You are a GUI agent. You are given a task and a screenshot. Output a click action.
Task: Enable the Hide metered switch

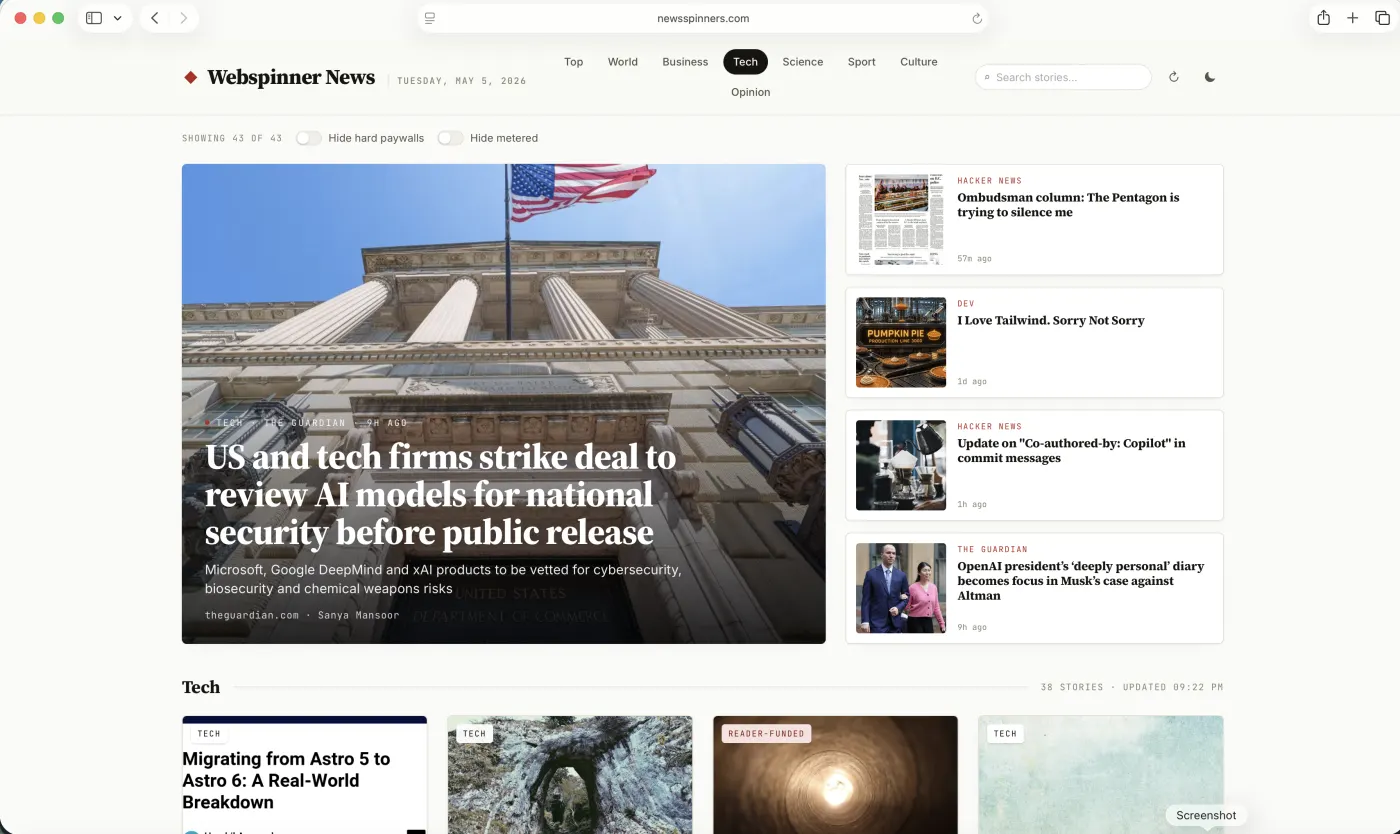point(451,138)
